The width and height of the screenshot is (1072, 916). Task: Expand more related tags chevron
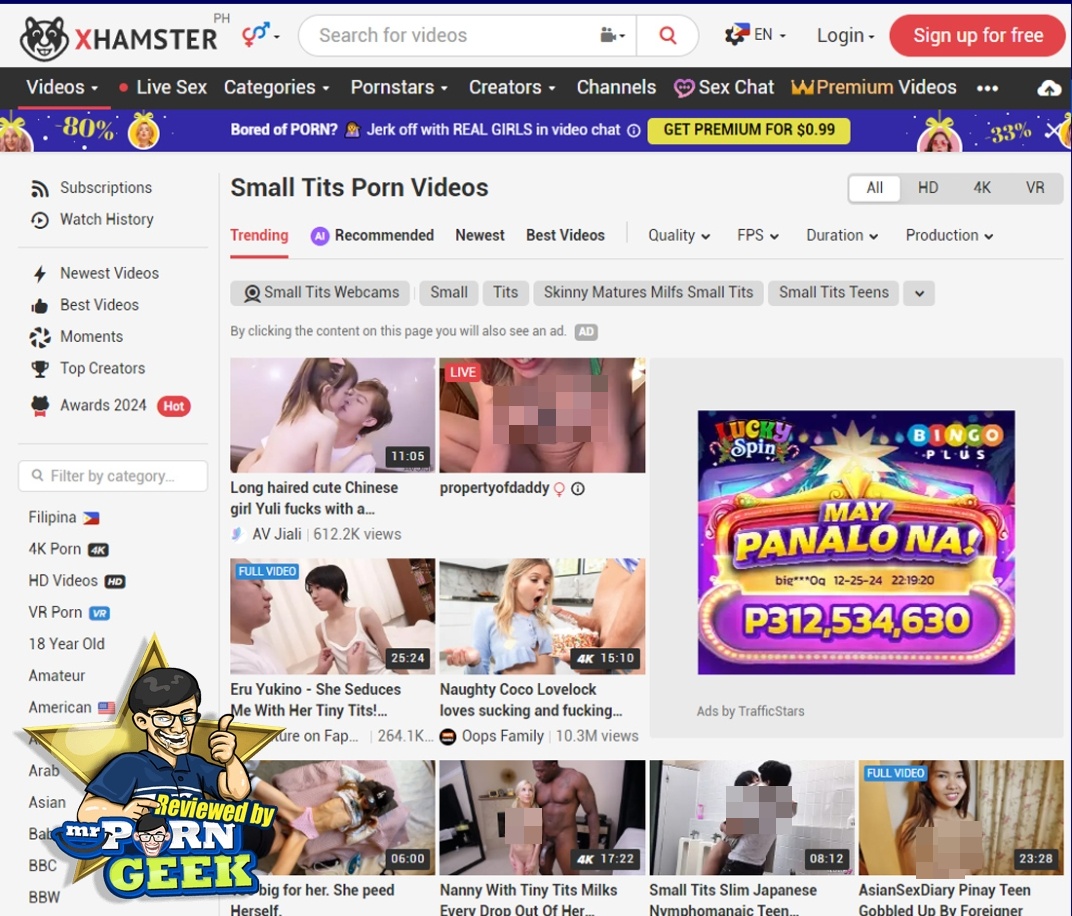[x=919, y=293]
